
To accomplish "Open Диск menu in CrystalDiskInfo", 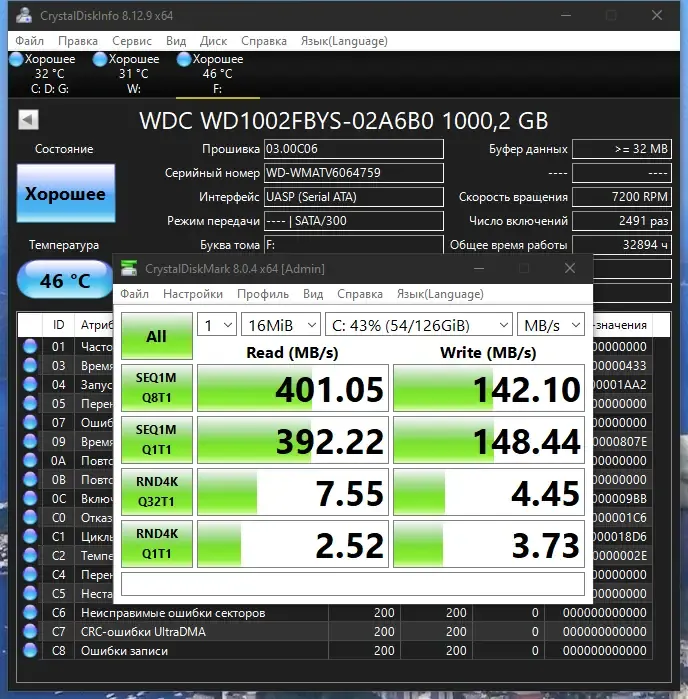I will pos(213,41).
